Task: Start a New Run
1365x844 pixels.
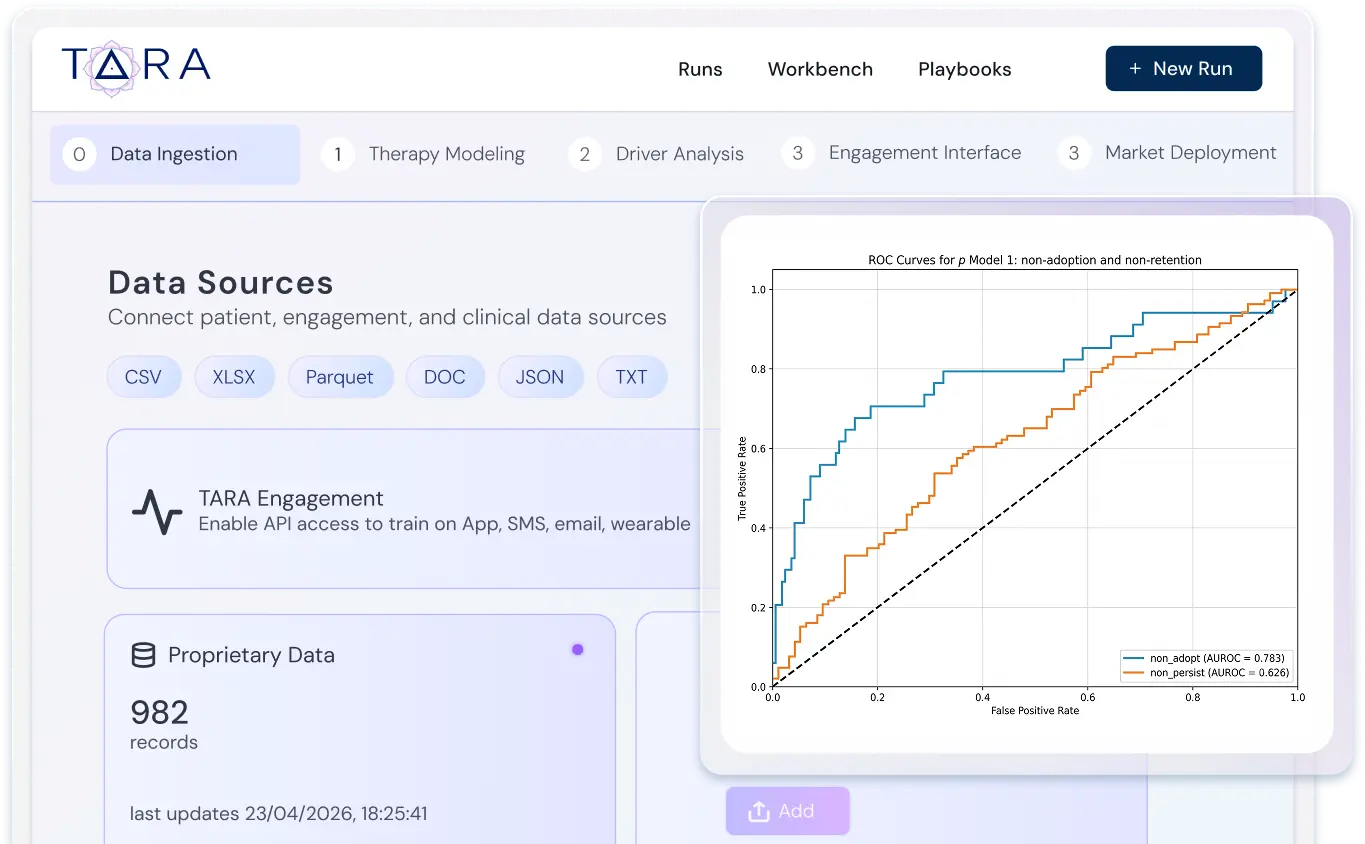Action: pos(1184,68)
